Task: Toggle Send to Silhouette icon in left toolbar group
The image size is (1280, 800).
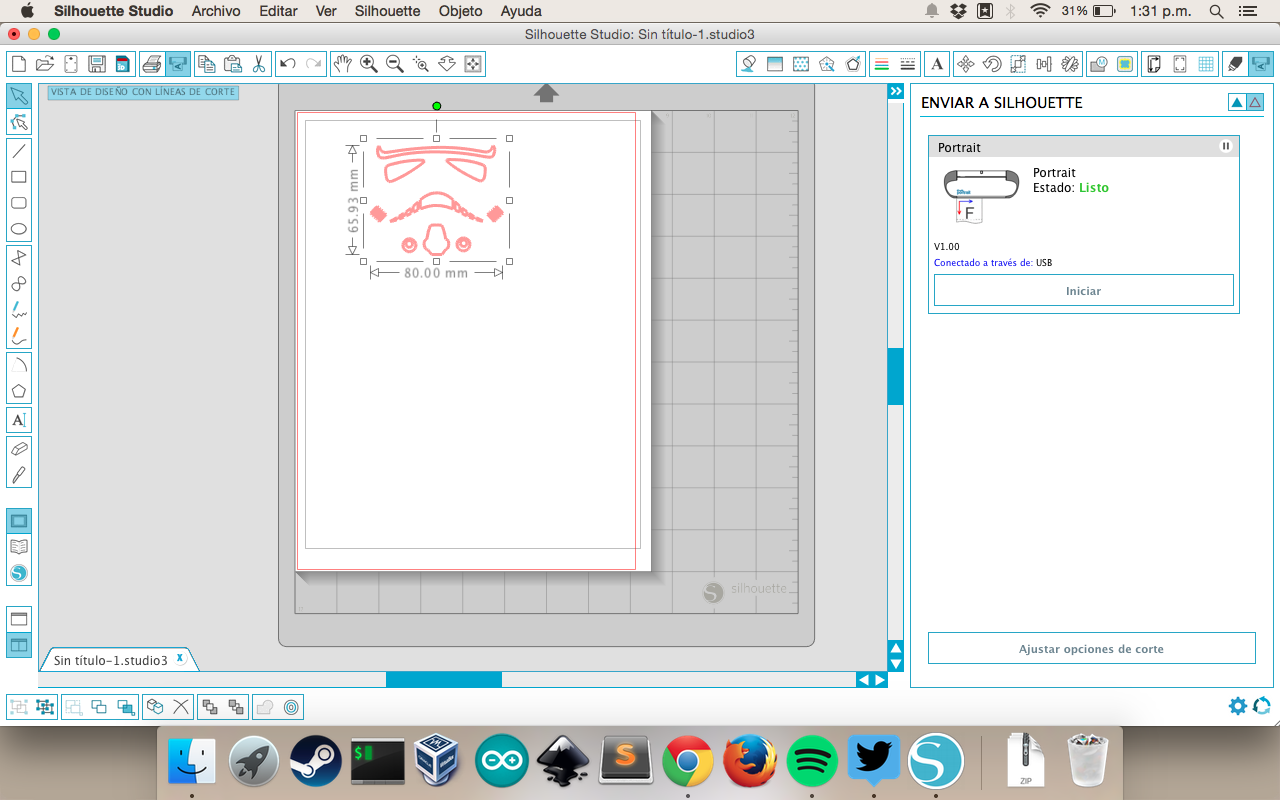Action: 178,64
